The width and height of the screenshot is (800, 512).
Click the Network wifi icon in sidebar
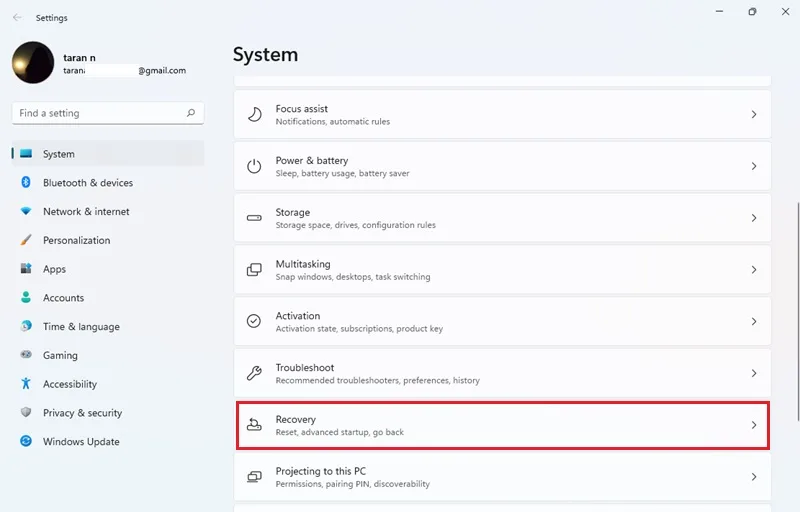point(26,211)
